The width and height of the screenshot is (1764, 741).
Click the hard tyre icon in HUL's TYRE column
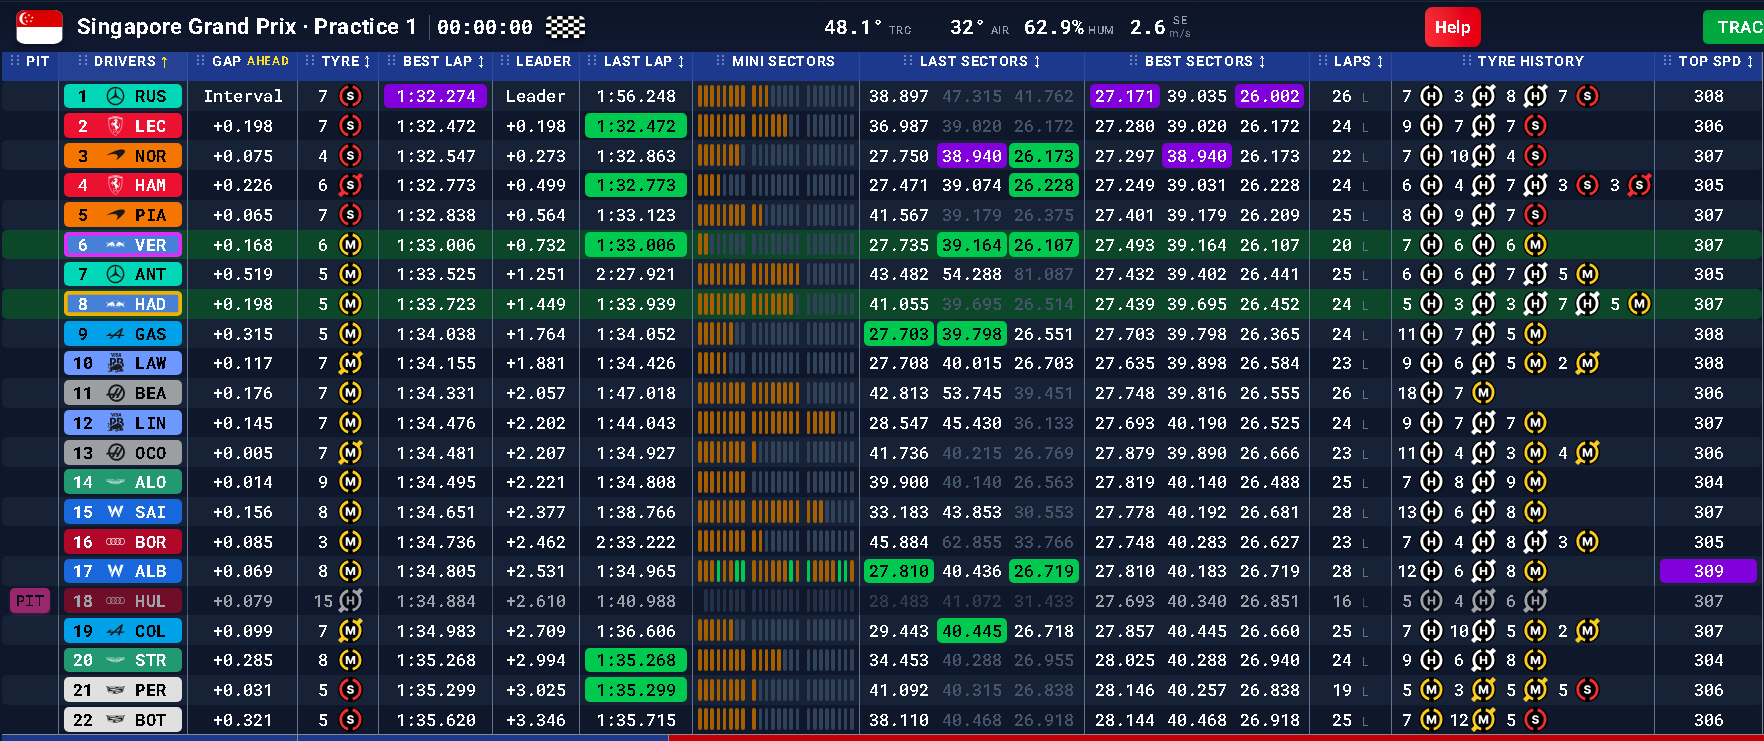click(x=350, y=601)
